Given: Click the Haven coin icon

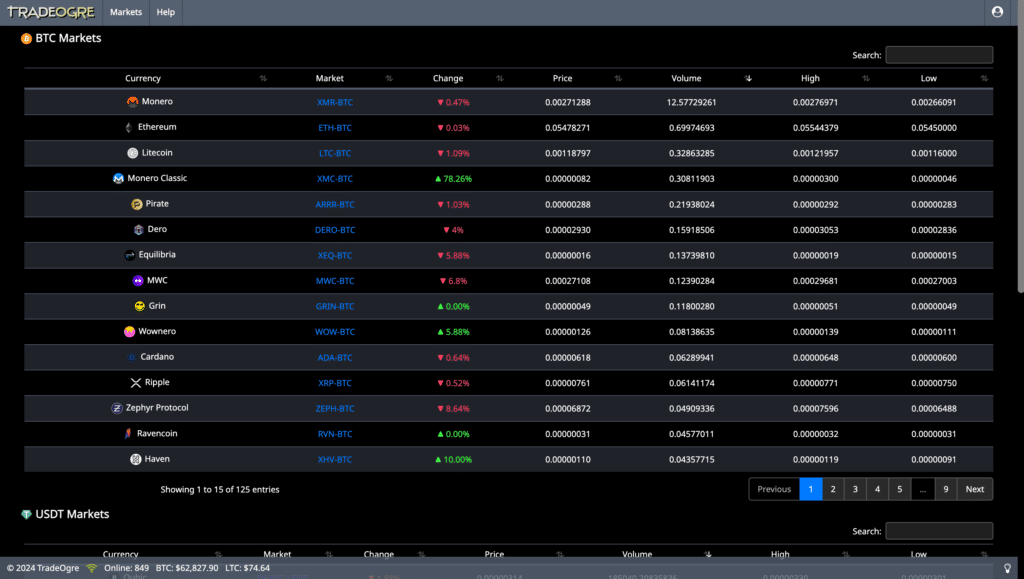Looking at the screenshot, I should click(x=135, y=460).
